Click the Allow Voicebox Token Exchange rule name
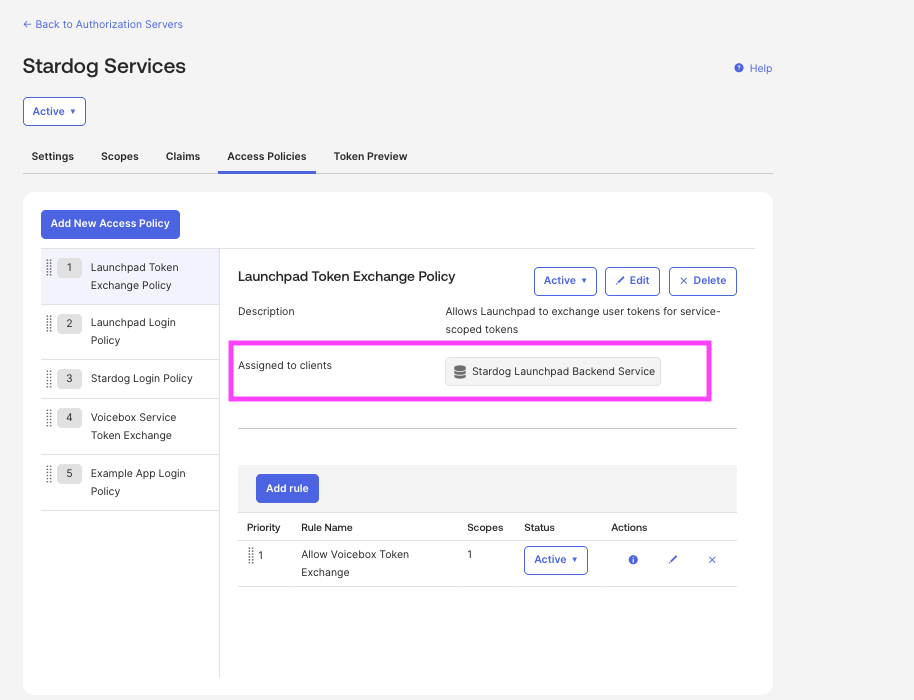 click(355, 563)
